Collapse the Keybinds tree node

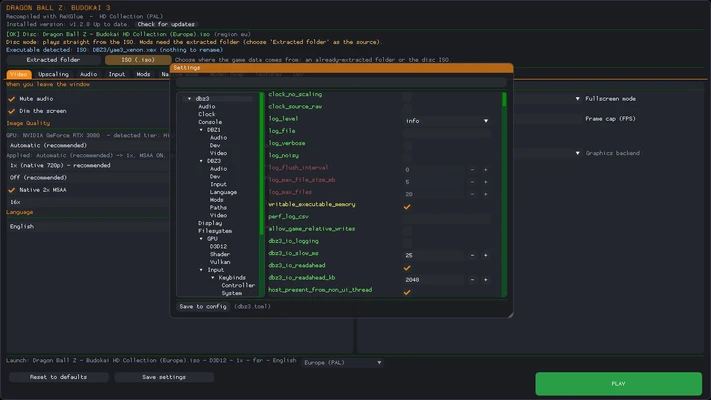point(213,278)
